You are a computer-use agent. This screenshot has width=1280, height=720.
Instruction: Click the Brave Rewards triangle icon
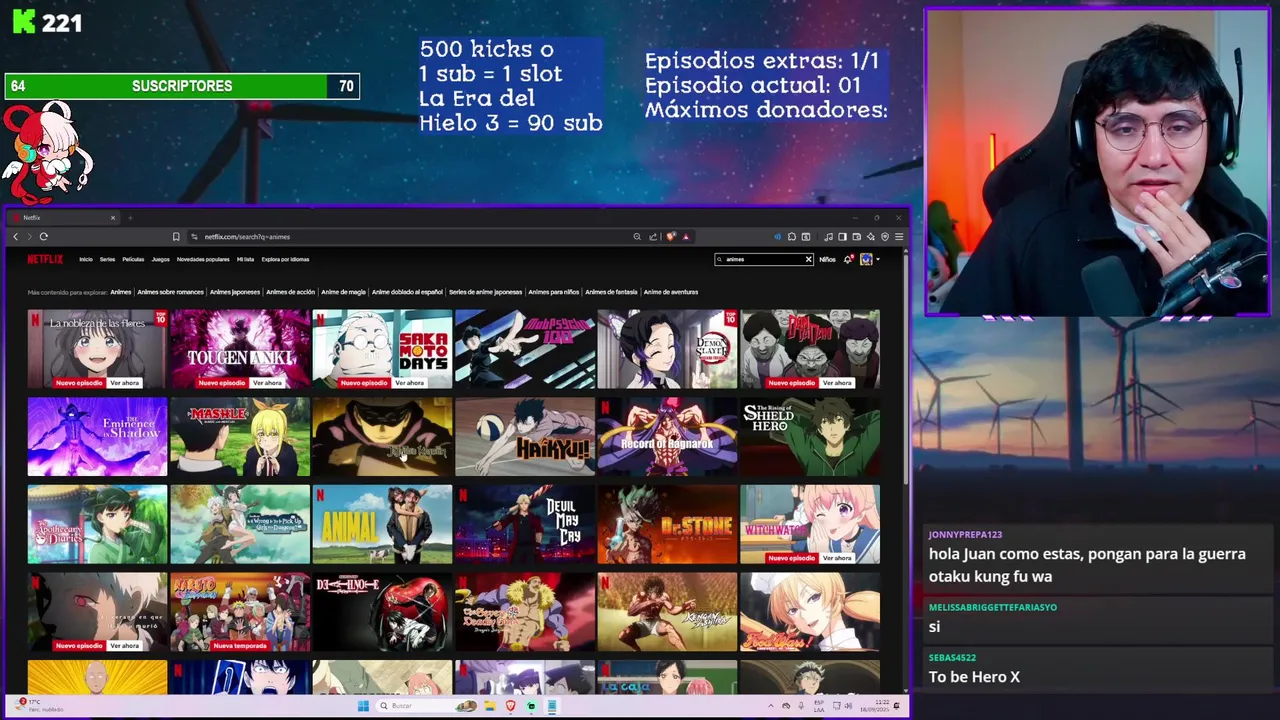coord(686,237)
